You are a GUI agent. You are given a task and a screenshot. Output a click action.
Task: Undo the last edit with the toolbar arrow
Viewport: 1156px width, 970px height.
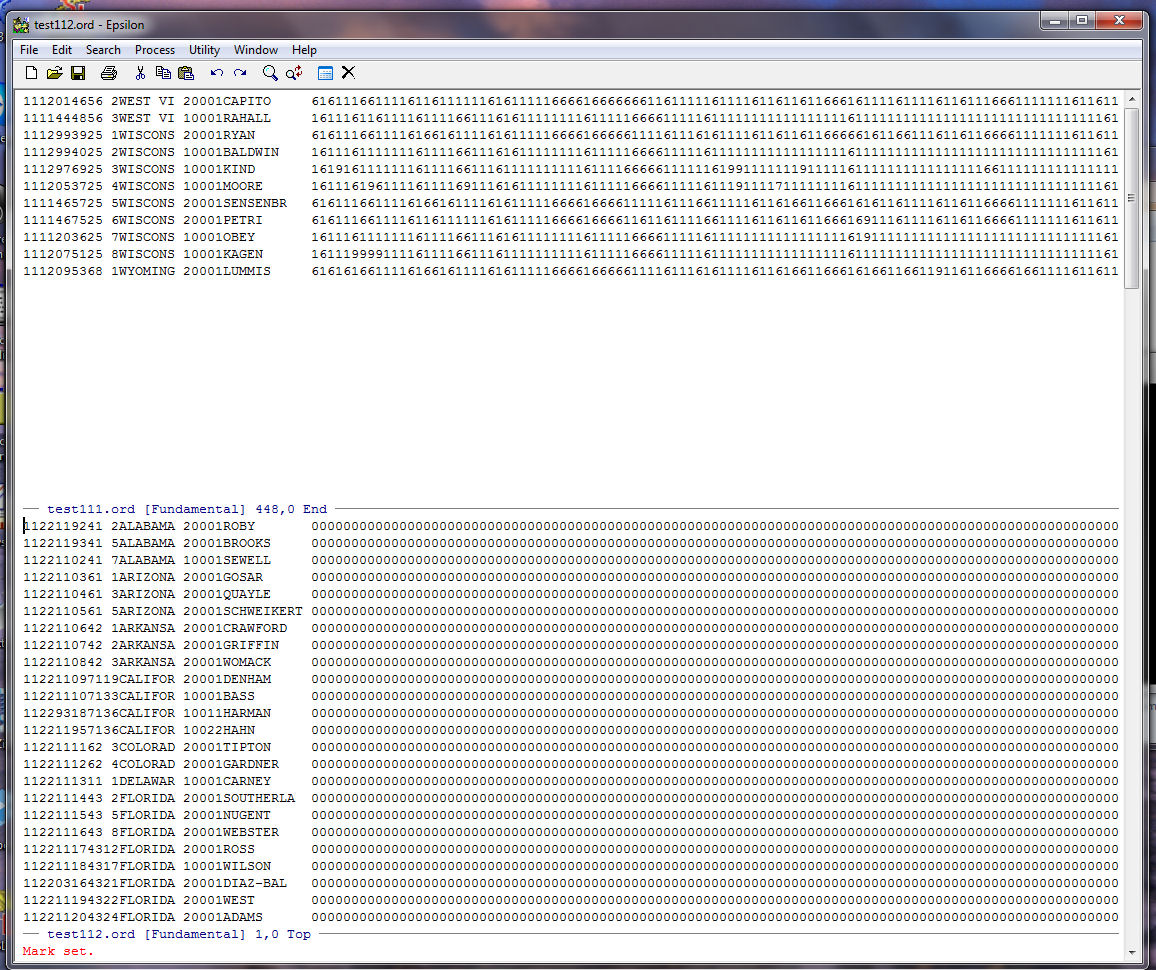(x=217, y=73)
